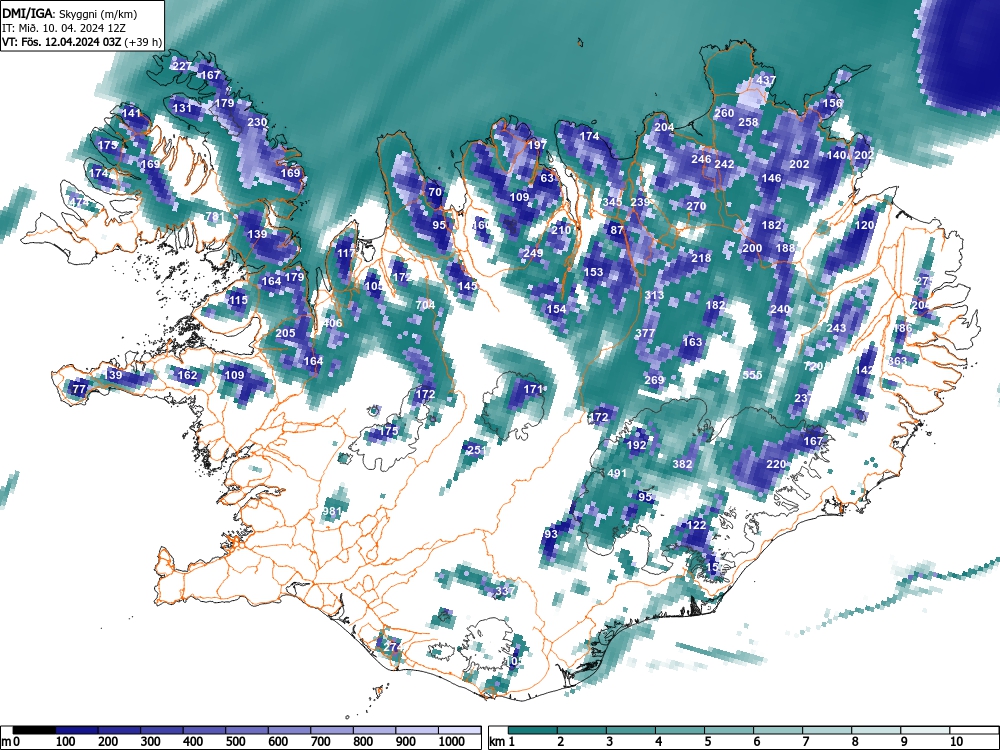Click visibility value 93

(551, 534)
